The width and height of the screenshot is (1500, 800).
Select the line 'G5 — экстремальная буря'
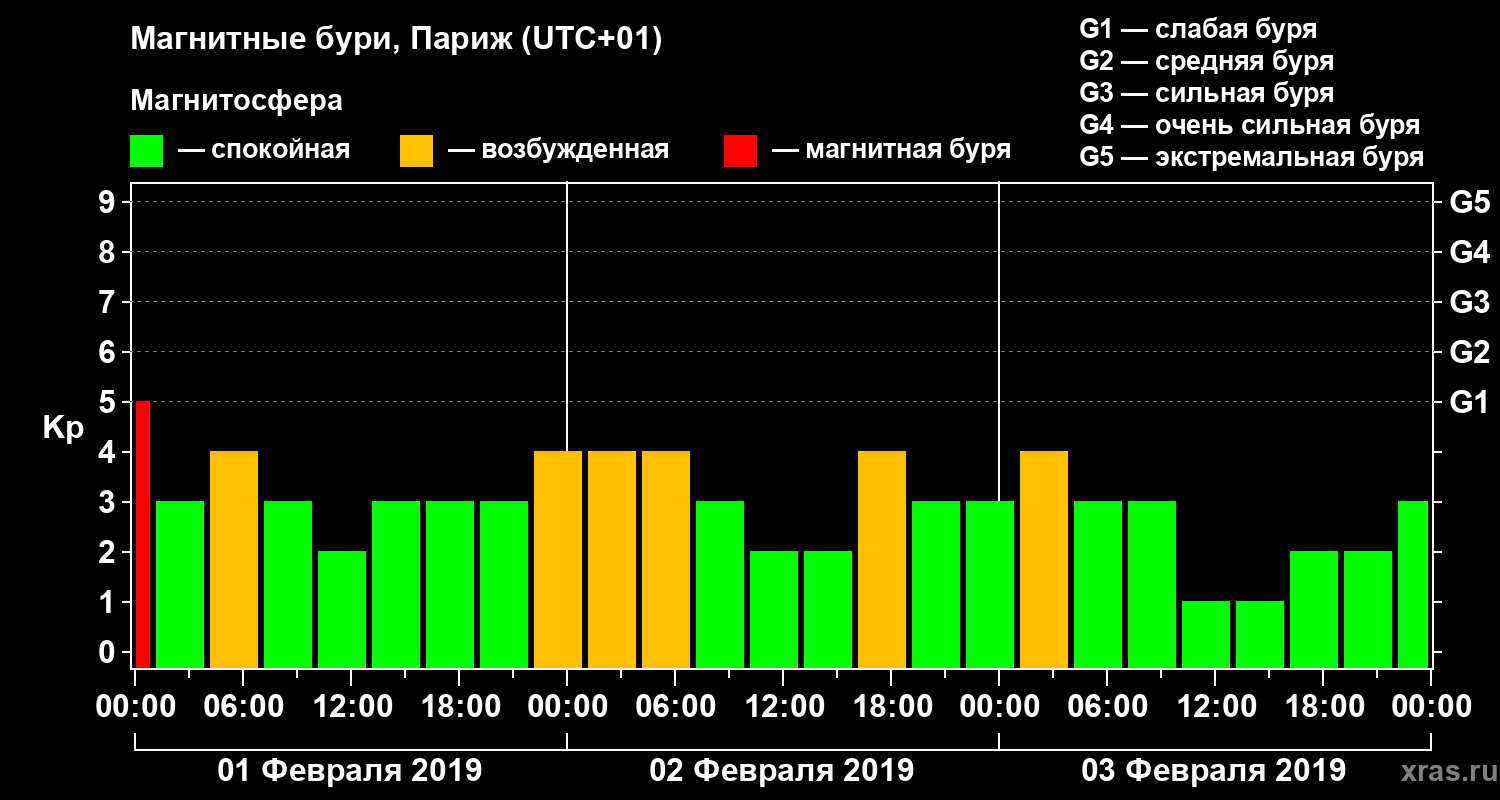[x=1251, y=157]
